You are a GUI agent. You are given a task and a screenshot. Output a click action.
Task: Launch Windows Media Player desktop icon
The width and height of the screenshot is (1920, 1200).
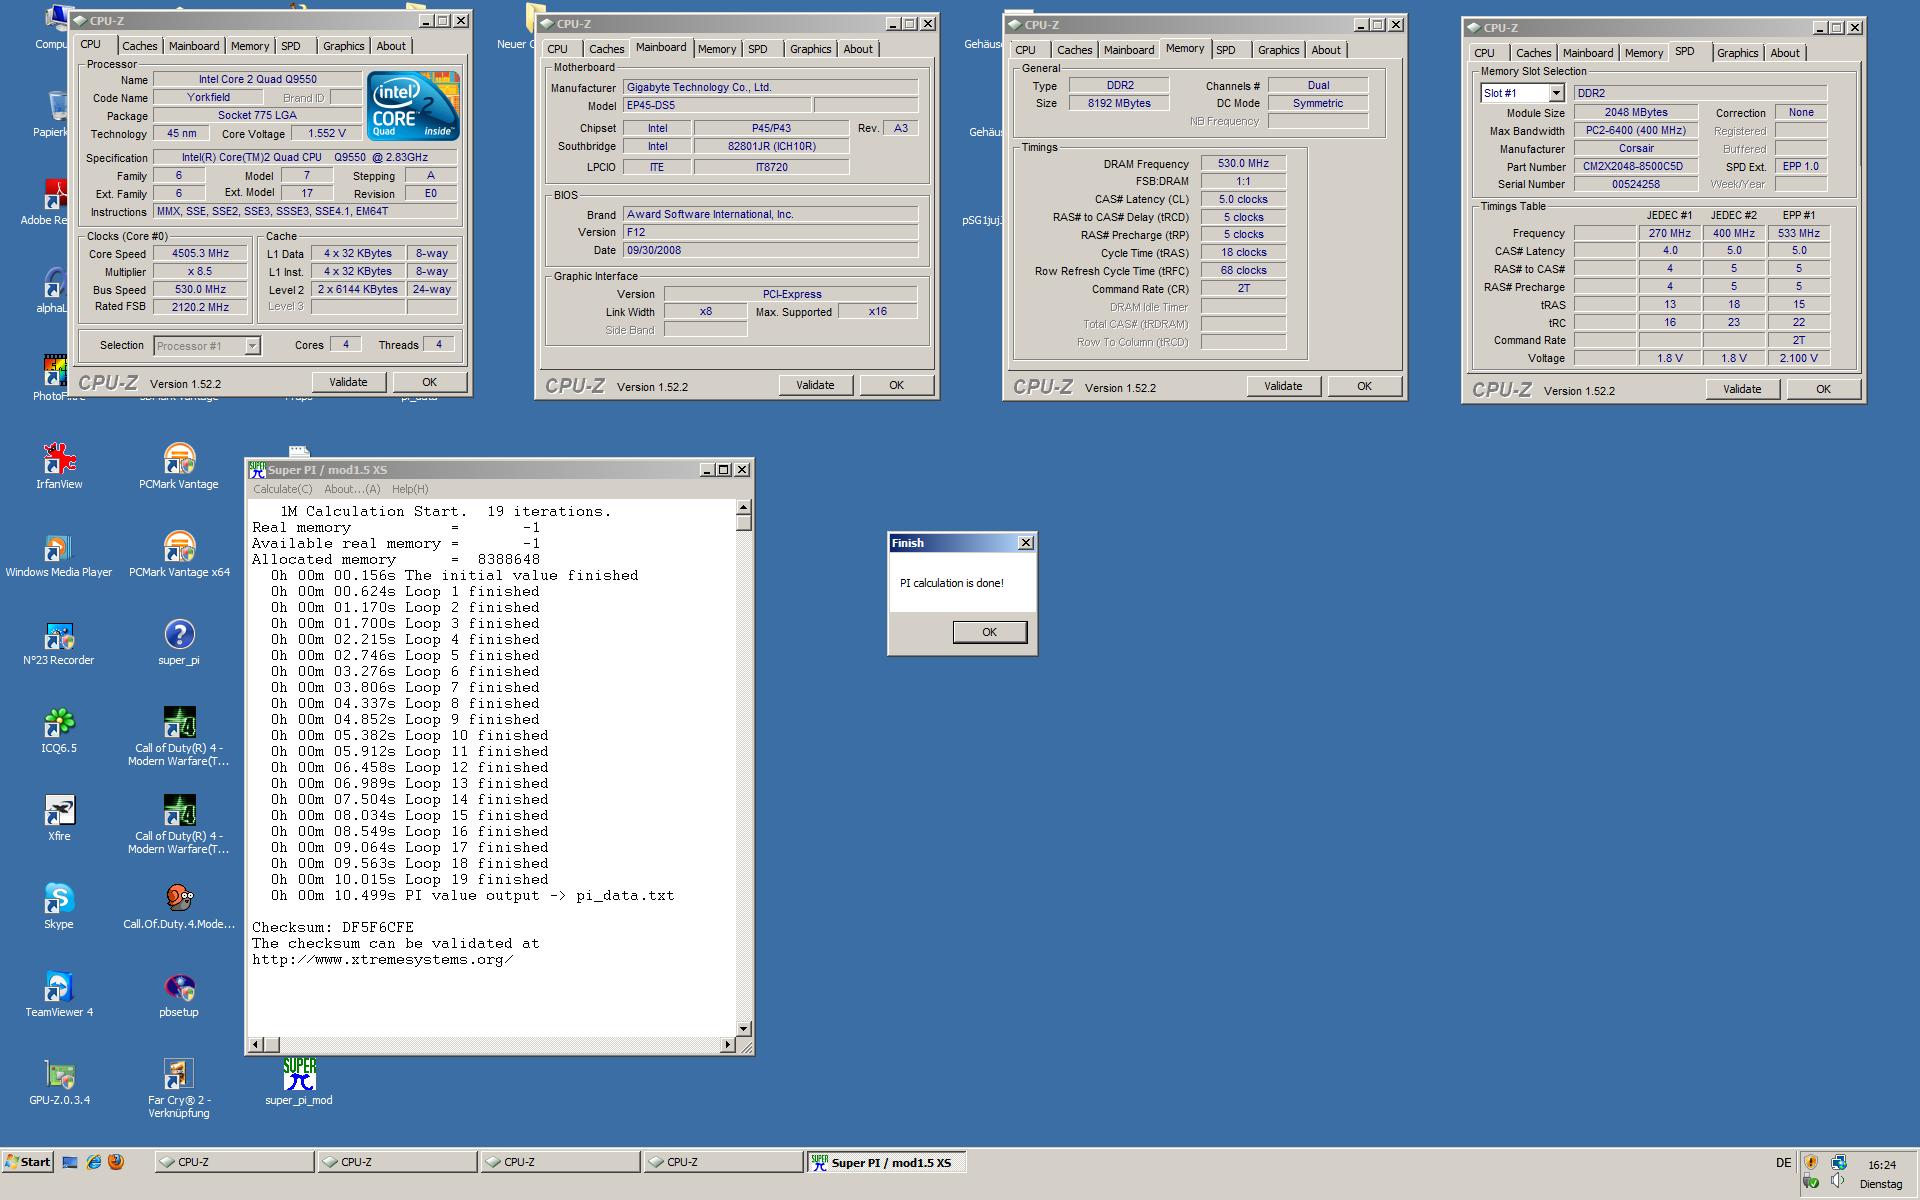(59, 554)
